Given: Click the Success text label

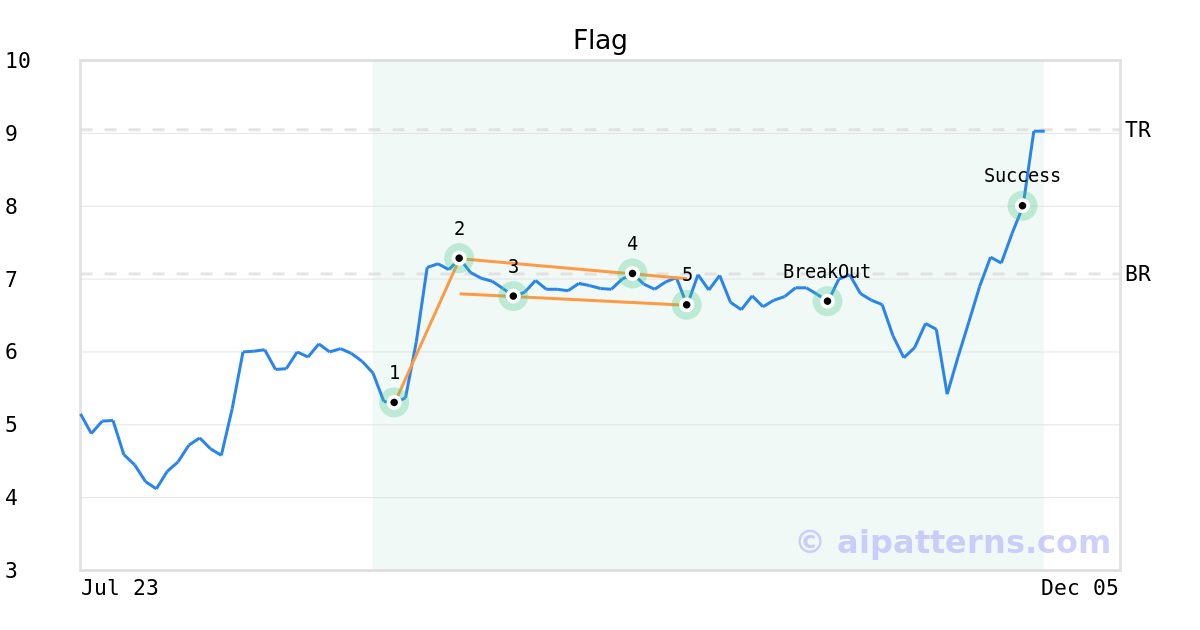Looking at the screenshot, I should (1022, 176).
